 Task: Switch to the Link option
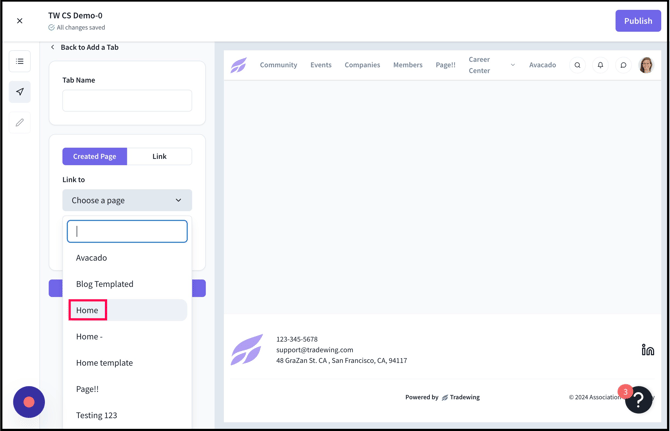(x=159, y=156)
